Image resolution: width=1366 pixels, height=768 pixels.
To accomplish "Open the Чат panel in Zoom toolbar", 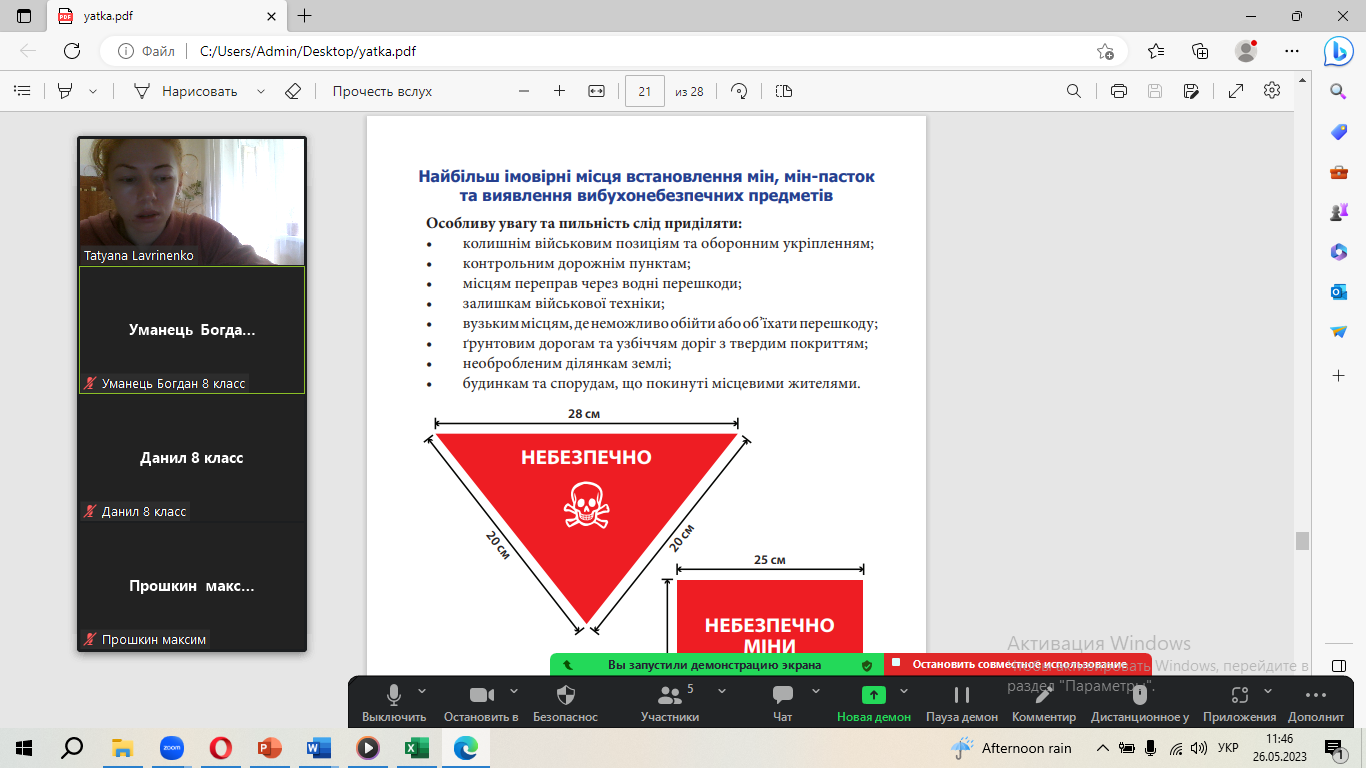I will click(783, 702).
